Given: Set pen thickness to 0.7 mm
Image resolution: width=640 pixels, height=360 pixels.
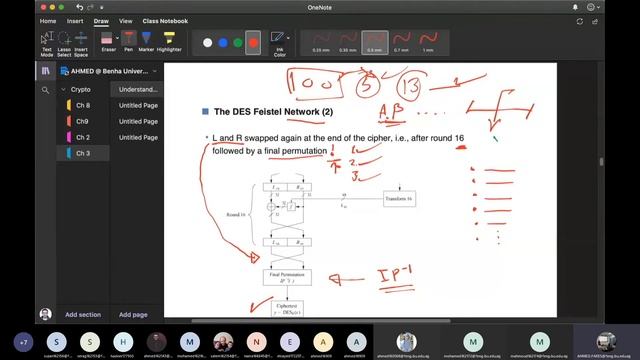Looking at the screenshot, I should pos(402,42).
